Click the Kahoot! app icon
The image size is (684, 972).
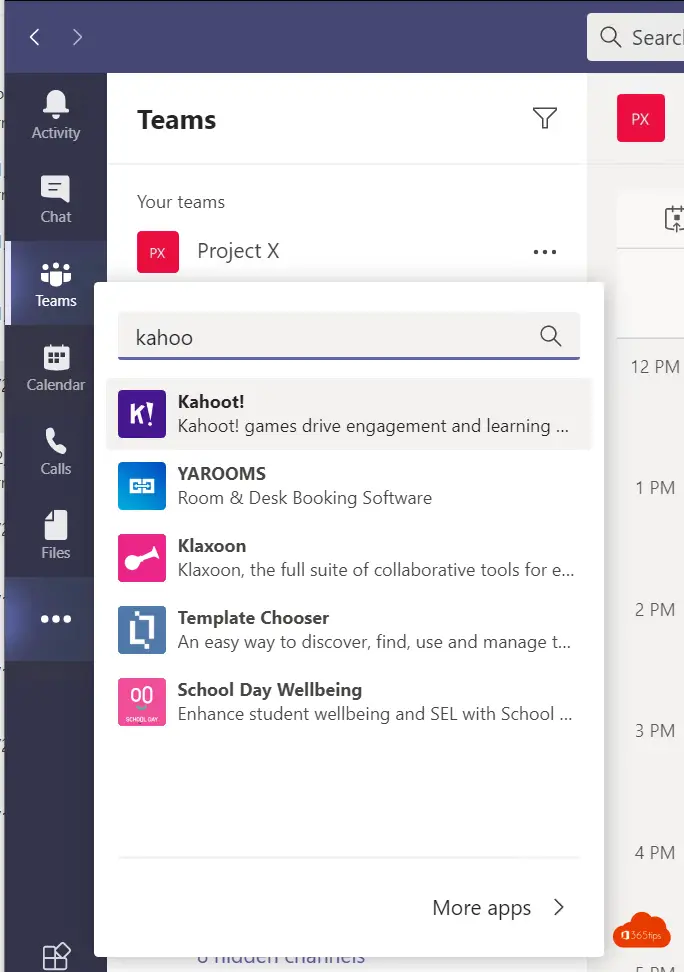(142, 413)
